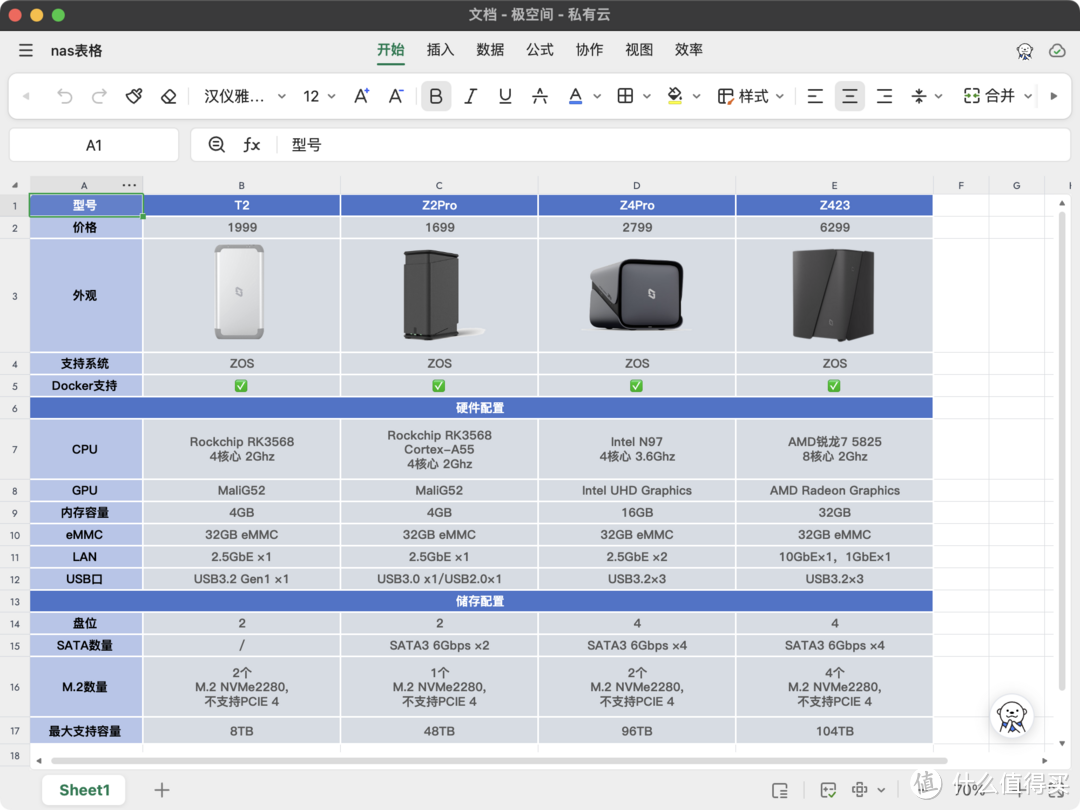Click the select-all corner triangle
This screenshot has height=810, width=1080.
click(14, 185)
